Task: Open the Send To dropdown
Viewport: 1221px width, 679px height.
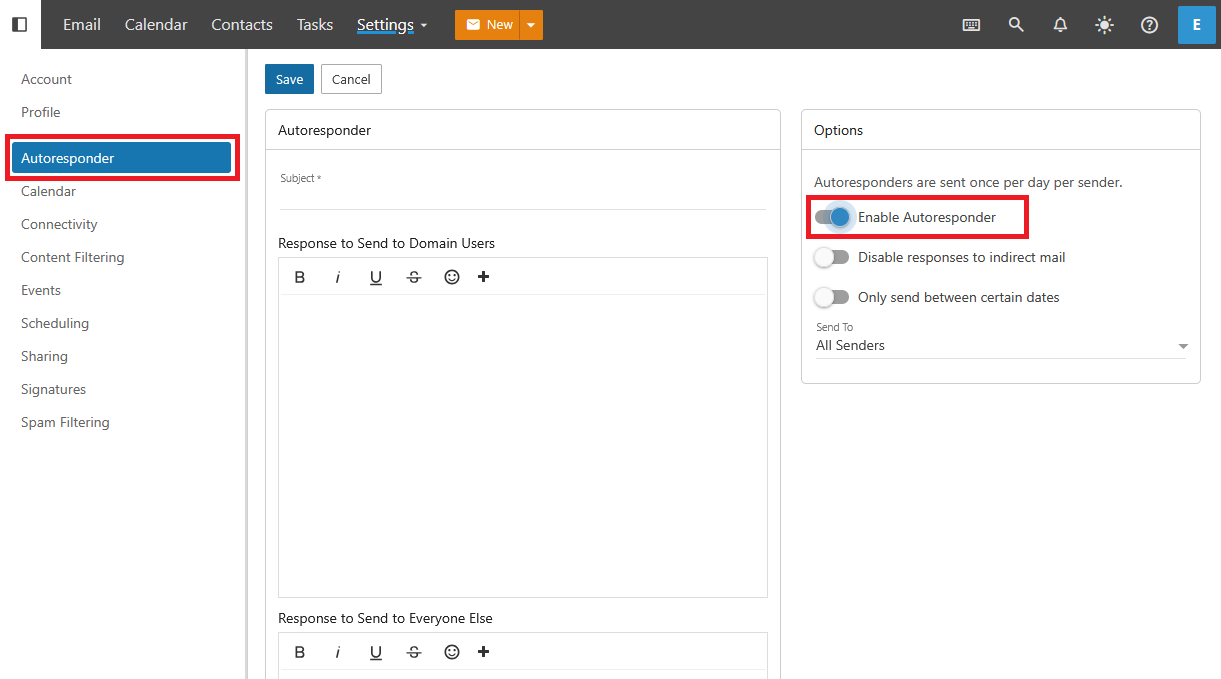Action: [x=1000, y=346]
